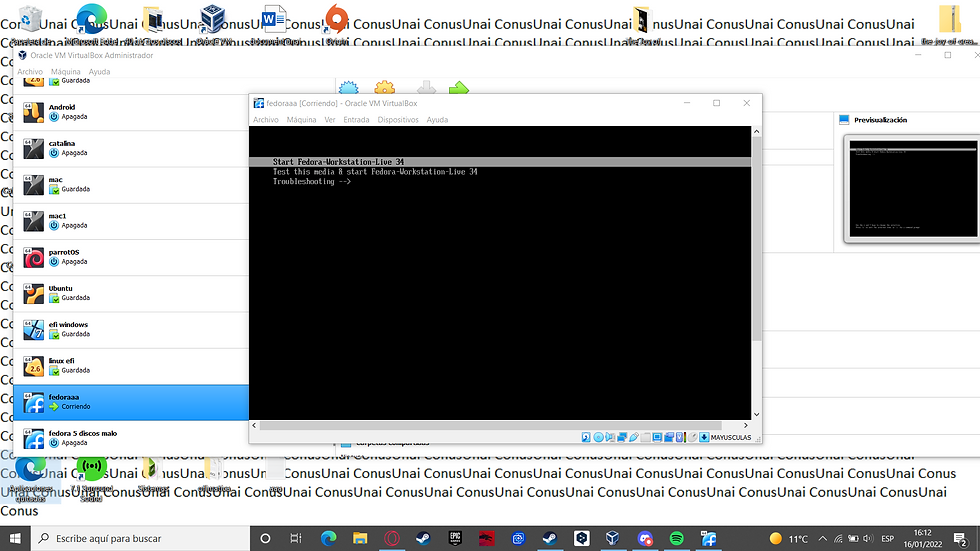This screenshot has height=551, width=980.
Task: Click the host key down-arrow icon beside MAYUSCULAS
Action: 704,437
